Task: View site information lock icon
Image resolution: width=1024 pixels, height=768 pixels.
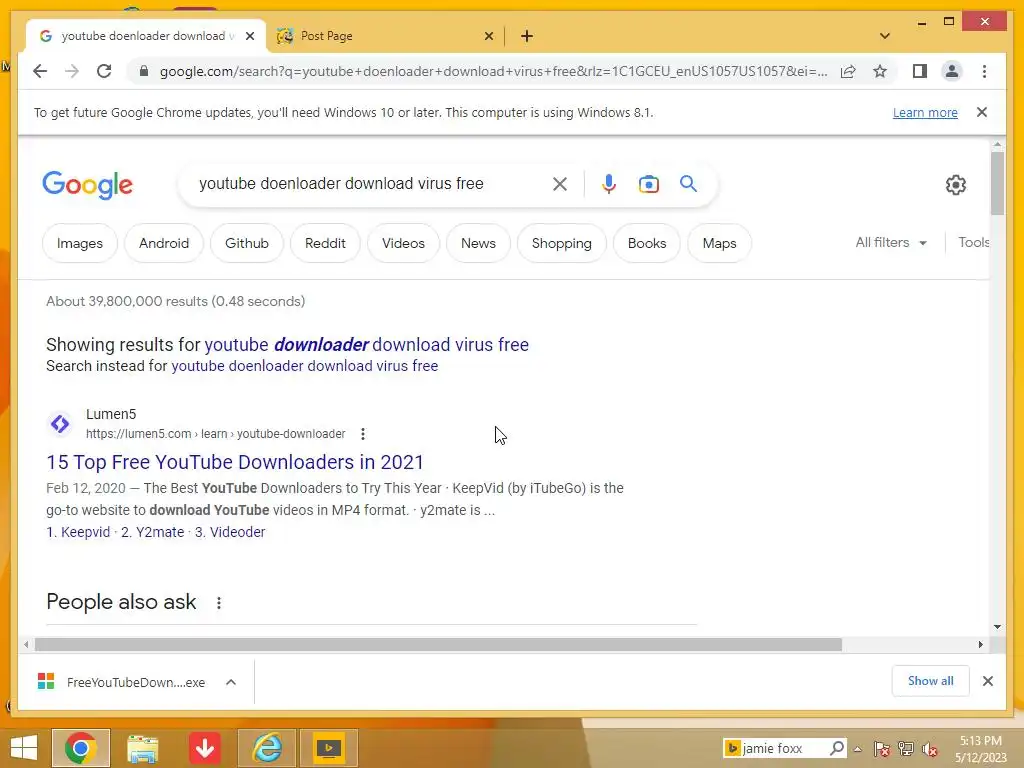Action: [144, 71]
